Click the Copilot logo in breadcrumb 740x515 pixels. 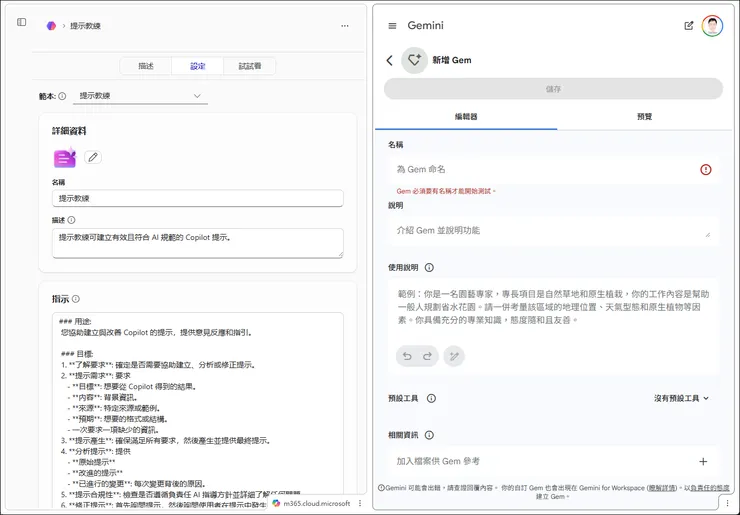point(51,25)
